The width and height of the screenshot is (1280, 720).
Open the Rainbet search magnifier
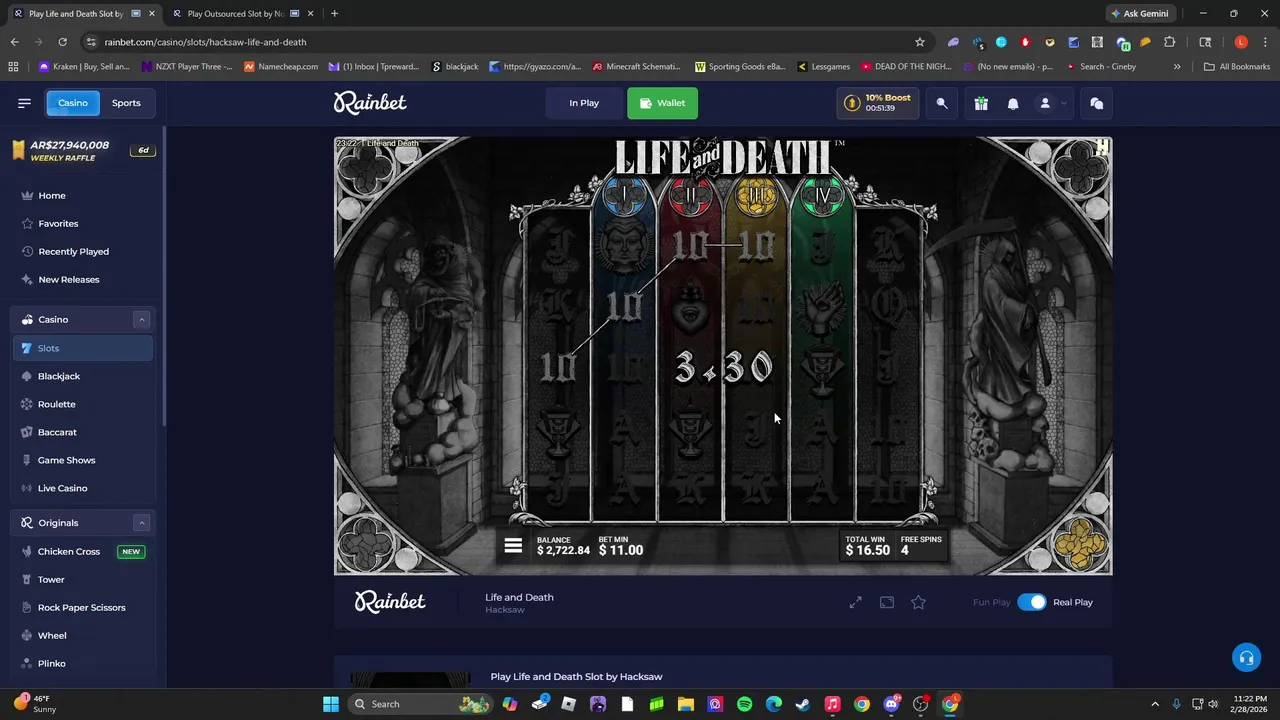pyautogui.click(x=942, y=103)
